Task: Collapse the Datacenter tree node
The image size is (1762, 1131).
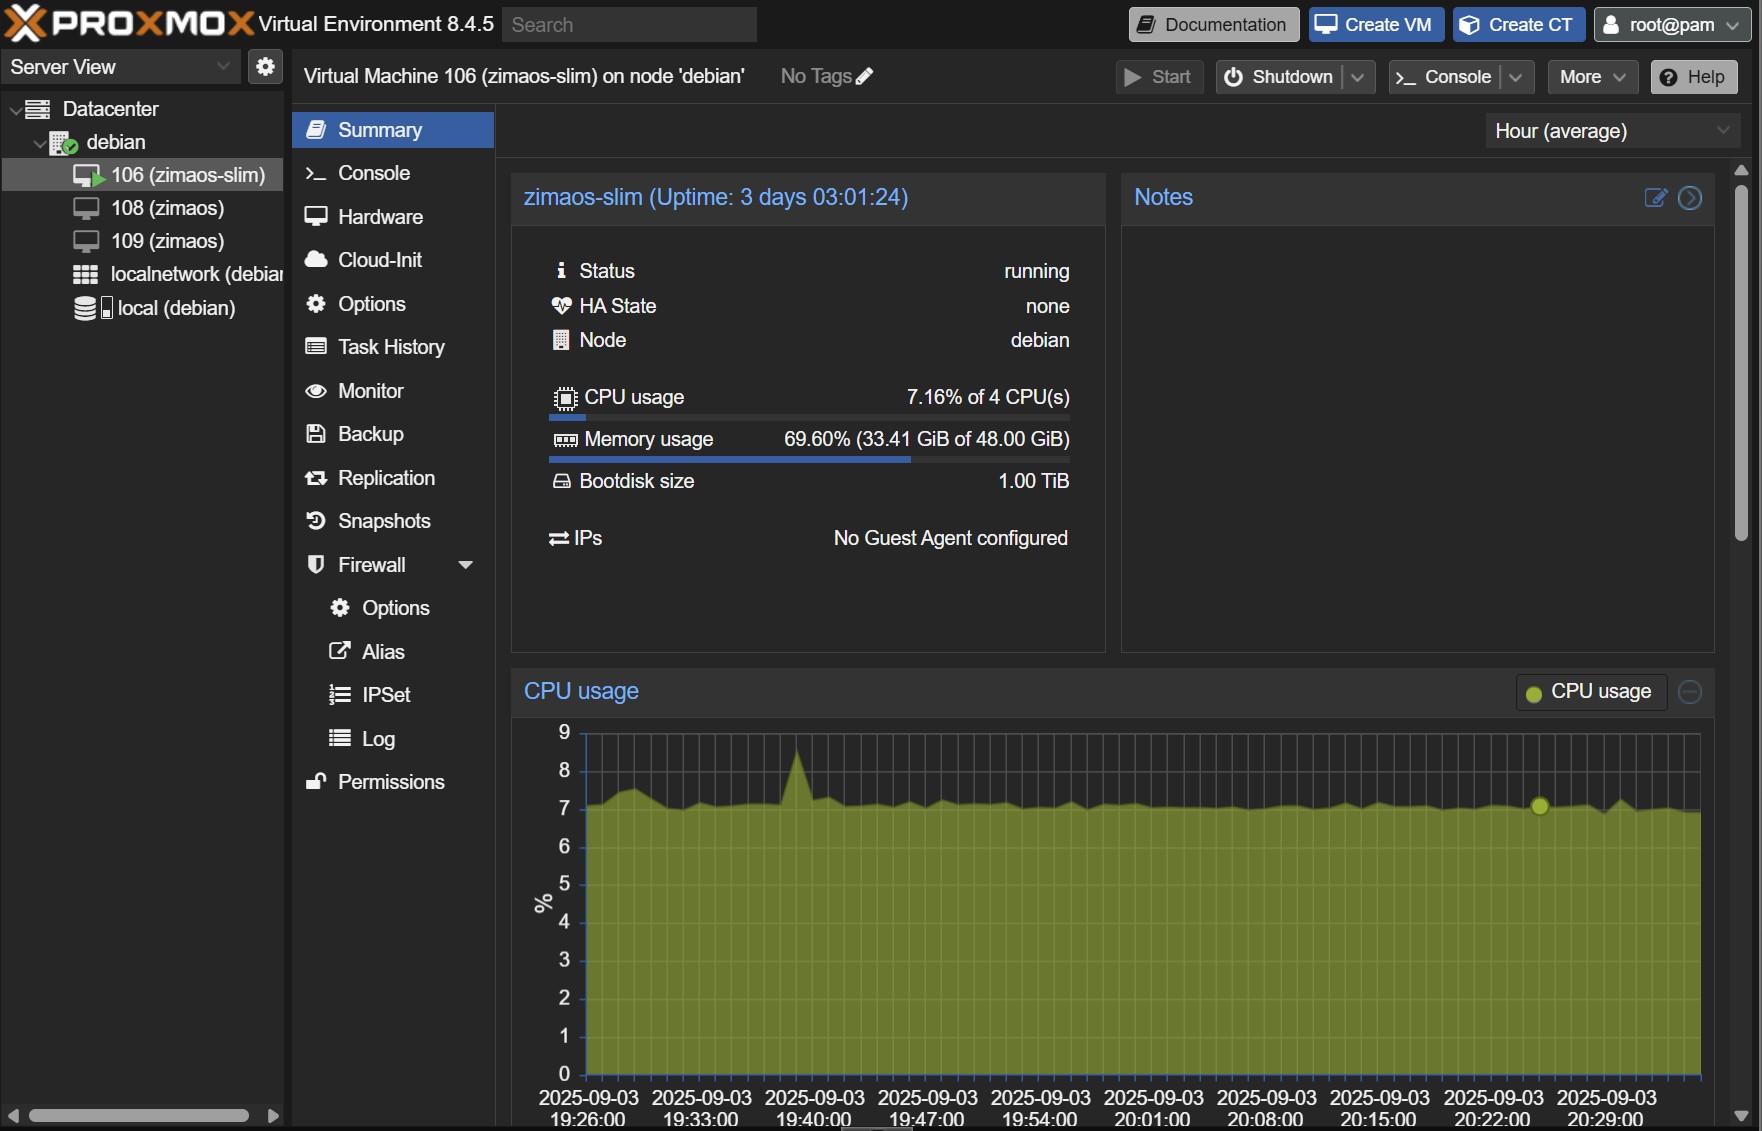Action: click(15, 110)
